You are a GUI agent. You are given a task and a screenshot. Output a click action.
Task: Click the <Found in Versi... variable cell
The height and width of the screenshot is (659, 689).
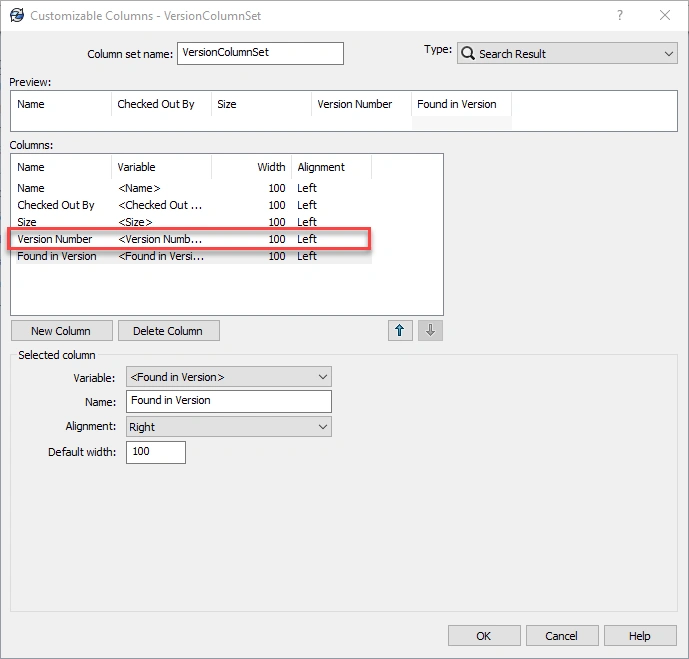click(x=161, y=256)
